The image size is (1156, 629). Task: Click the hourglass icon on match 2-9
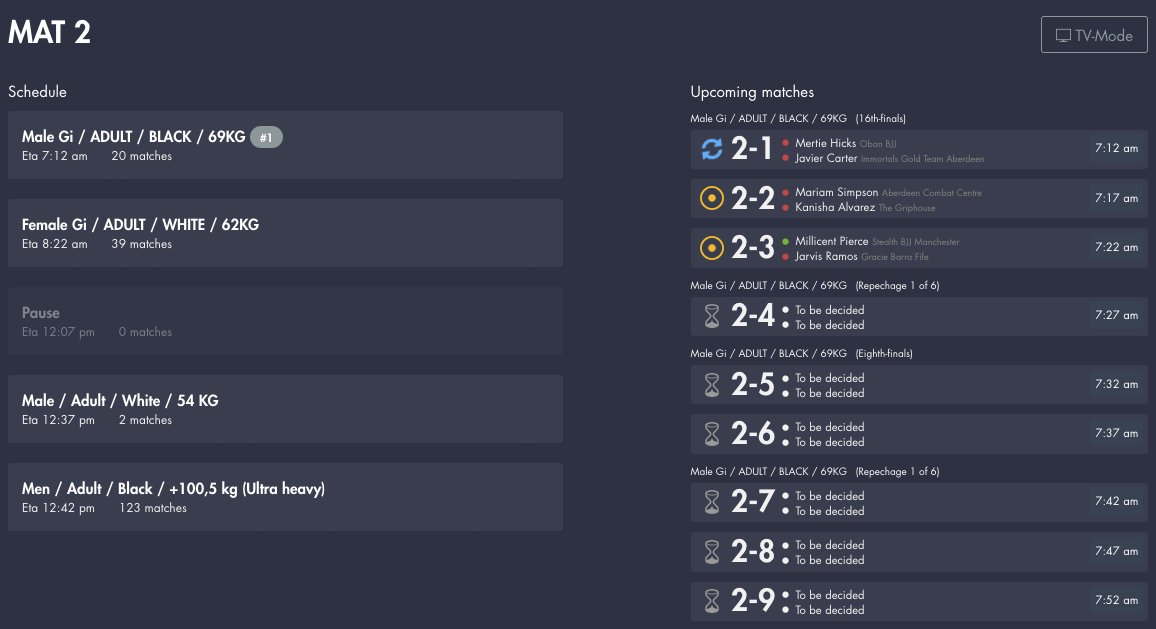coord(711,600)
